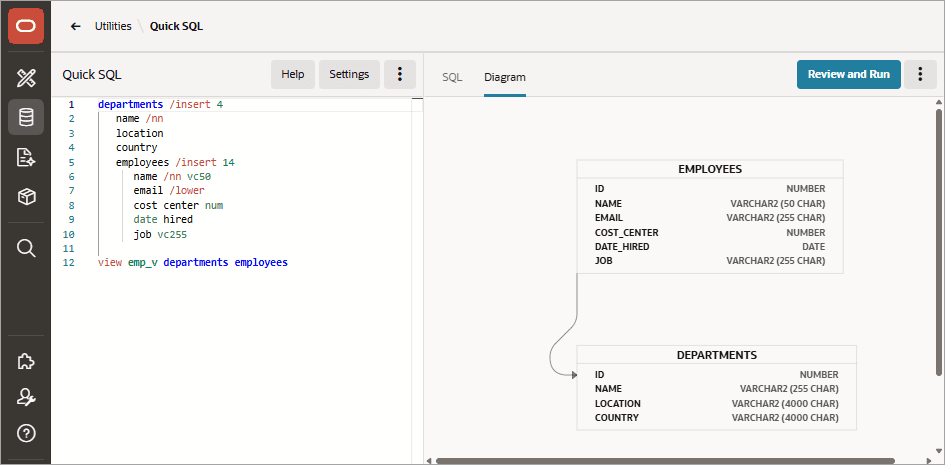Click DATE_HIRED column in EMPLOYEES table
Image resolution: width=945 pixels, height=465 pixels.
tap(622, 247)
